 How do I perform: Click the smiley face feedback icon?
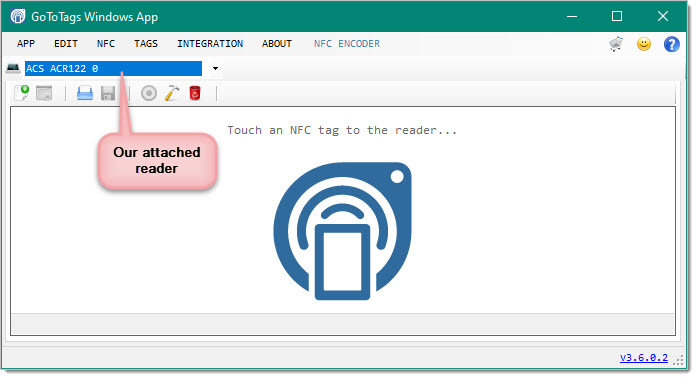click(x=644, y=43)
